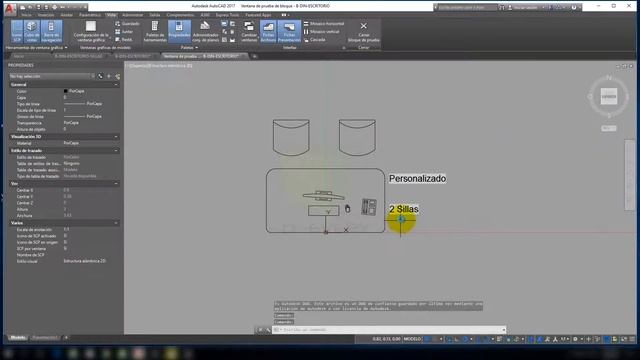
Task: Click the Guardado viewport option
Action: [127, 24]
